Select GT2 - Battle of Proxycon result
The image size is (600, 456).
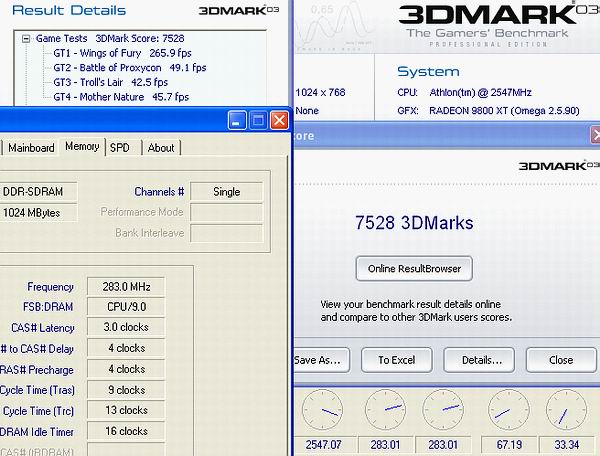(x=130, y=68)
